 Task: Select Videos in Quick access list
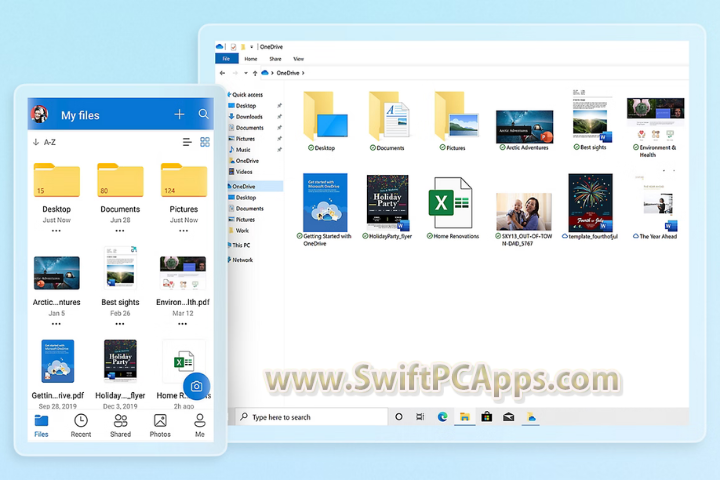tap(244, 172)
